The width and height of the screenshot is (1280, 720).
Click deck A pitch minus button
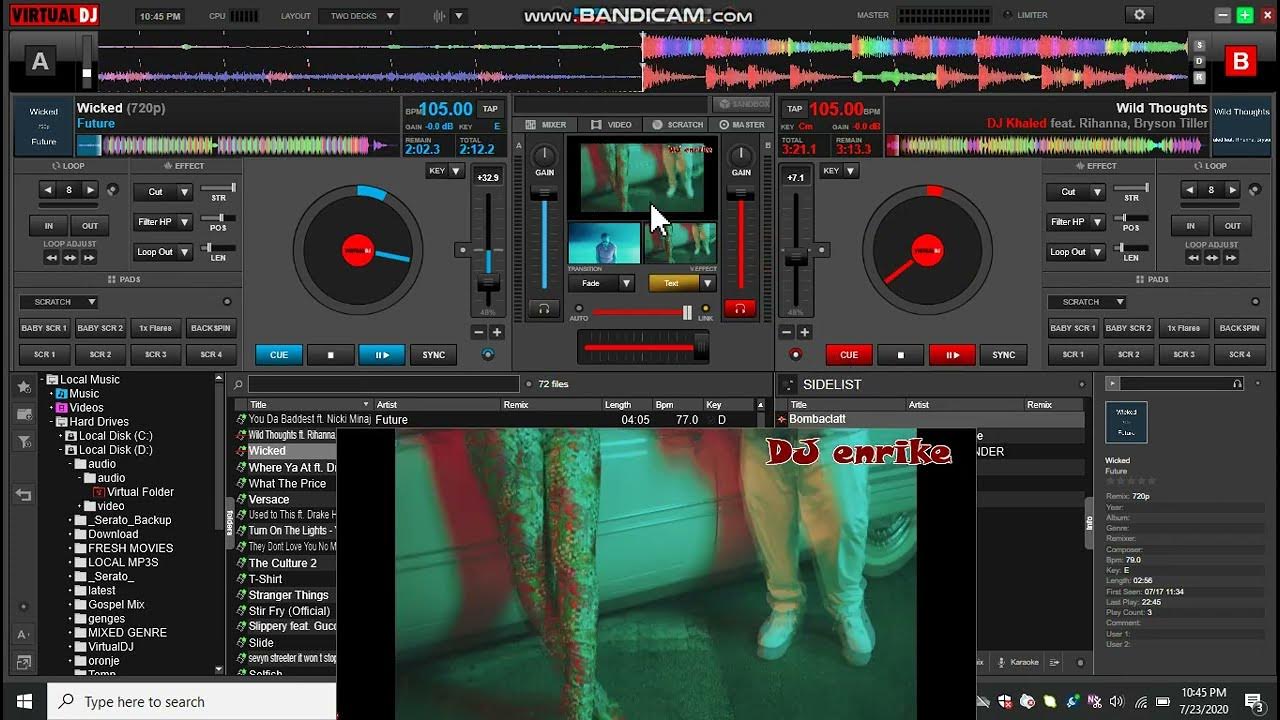pos(479,332)
